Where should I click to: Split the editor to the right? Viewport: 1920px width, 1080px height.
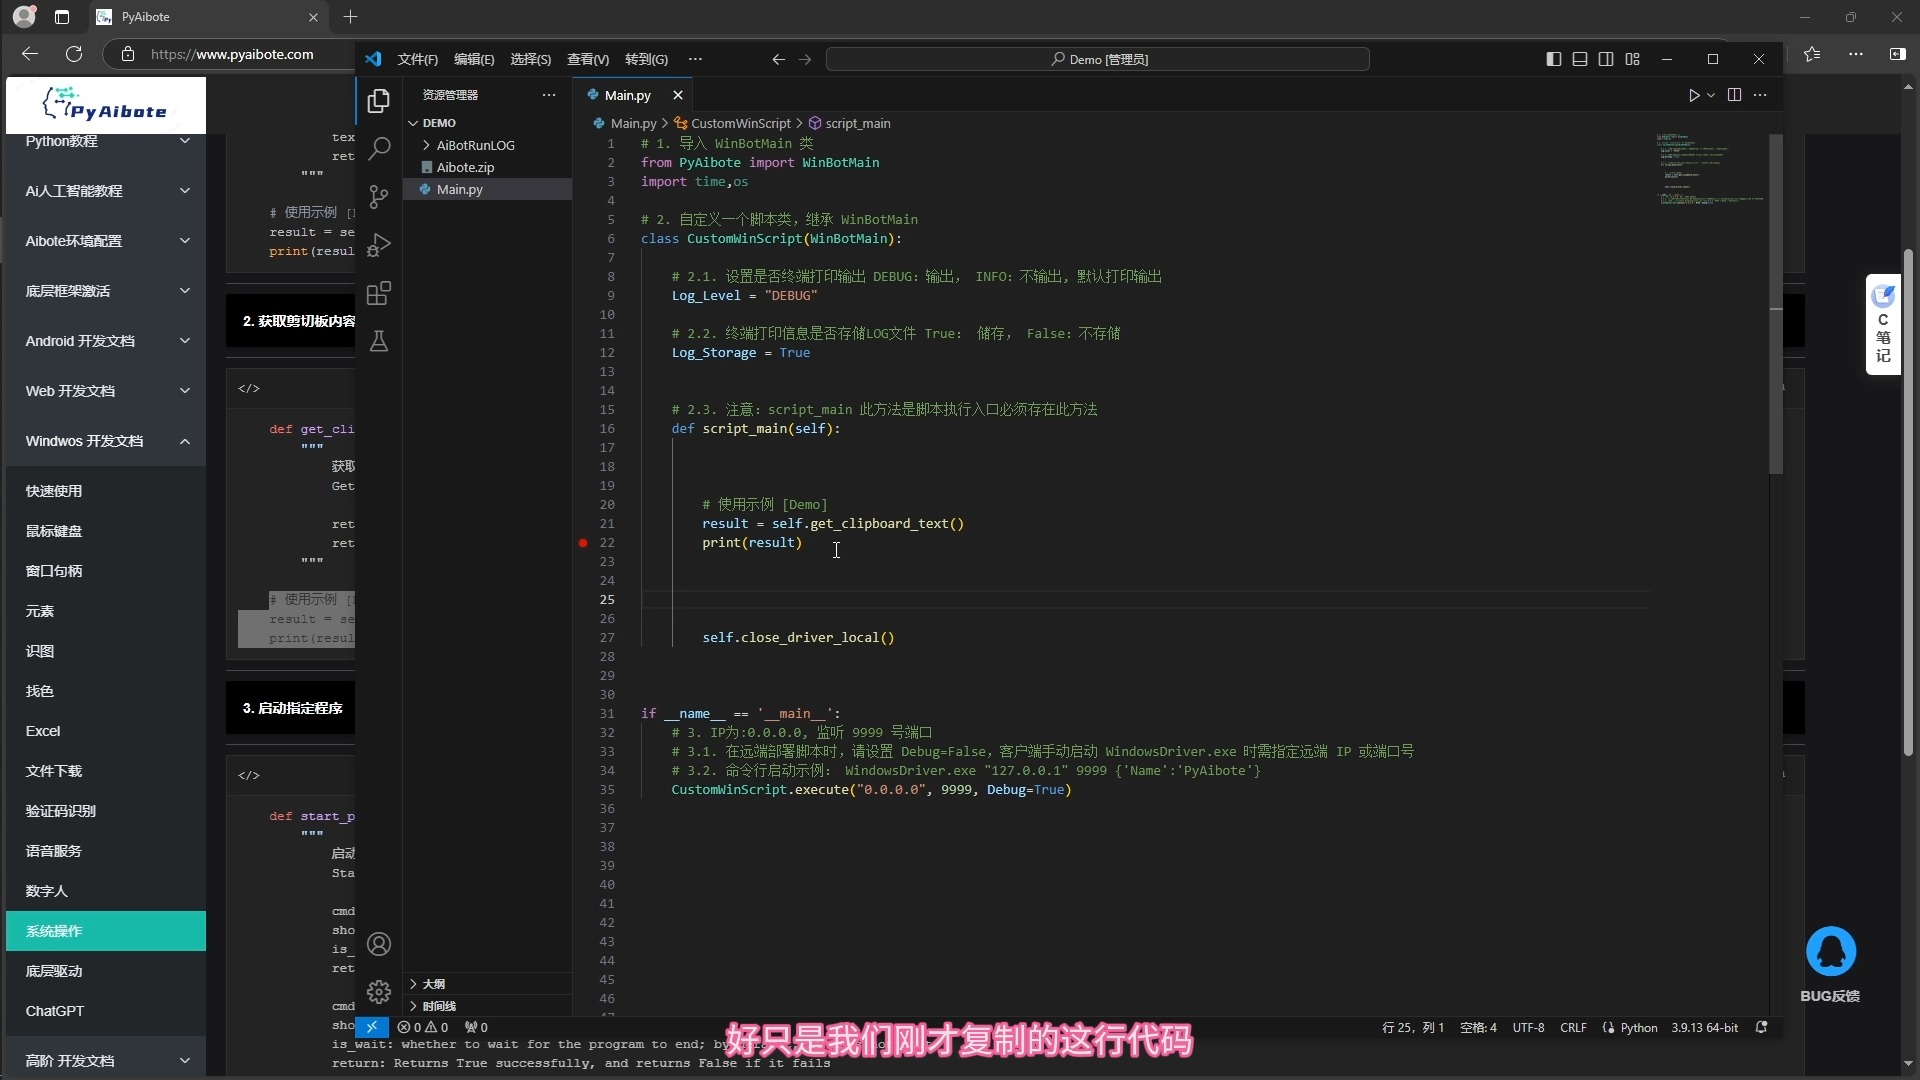pos(1734,95)
